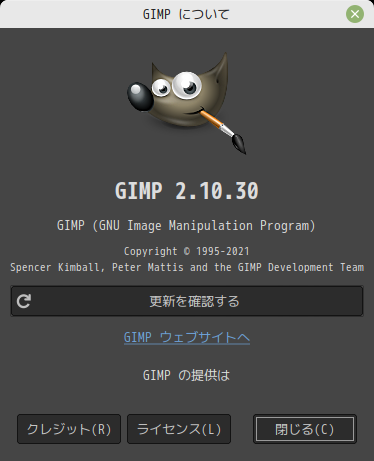The width and height of the screenshot is (374, 461).
Task: Dismiss dialog using 閉じる(C) button
Action: click(305, 429)
